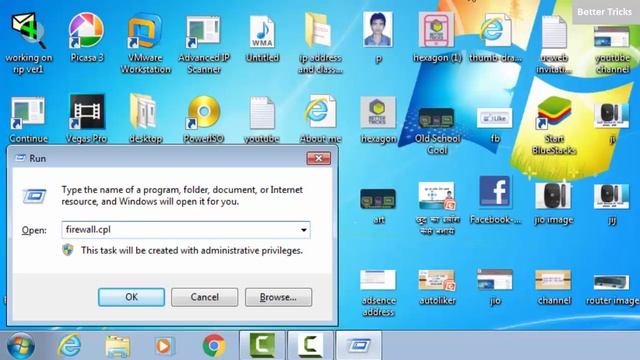Select the Start BlueStacks shortcut
Viewport: 640px width, 360px height.
(x=553, y=125)
